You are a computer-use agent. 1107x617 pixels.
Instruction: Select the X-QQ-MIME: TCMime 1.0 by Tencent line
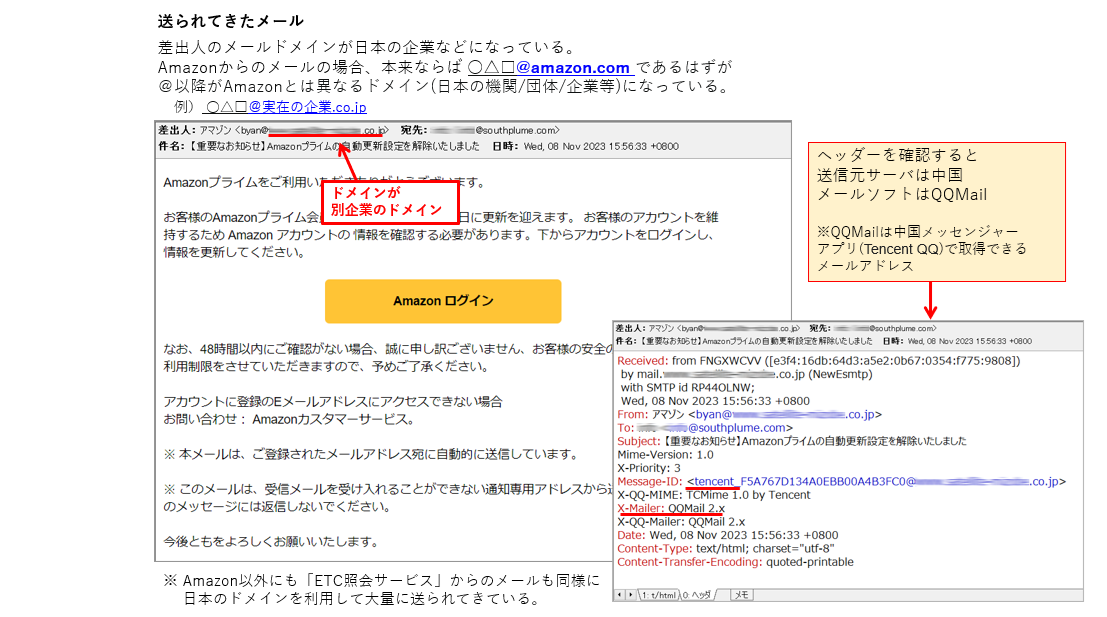coord(714,495)
